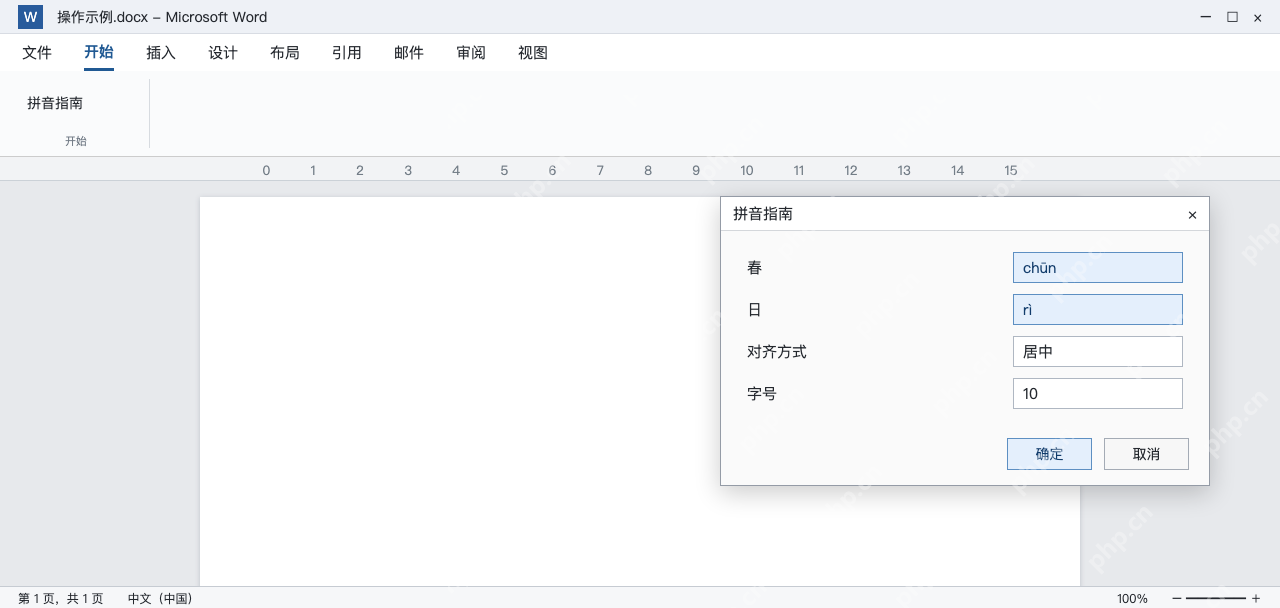Confirm with the 确定 button
The image size is (1280, 608).
tap(1049, 454)
